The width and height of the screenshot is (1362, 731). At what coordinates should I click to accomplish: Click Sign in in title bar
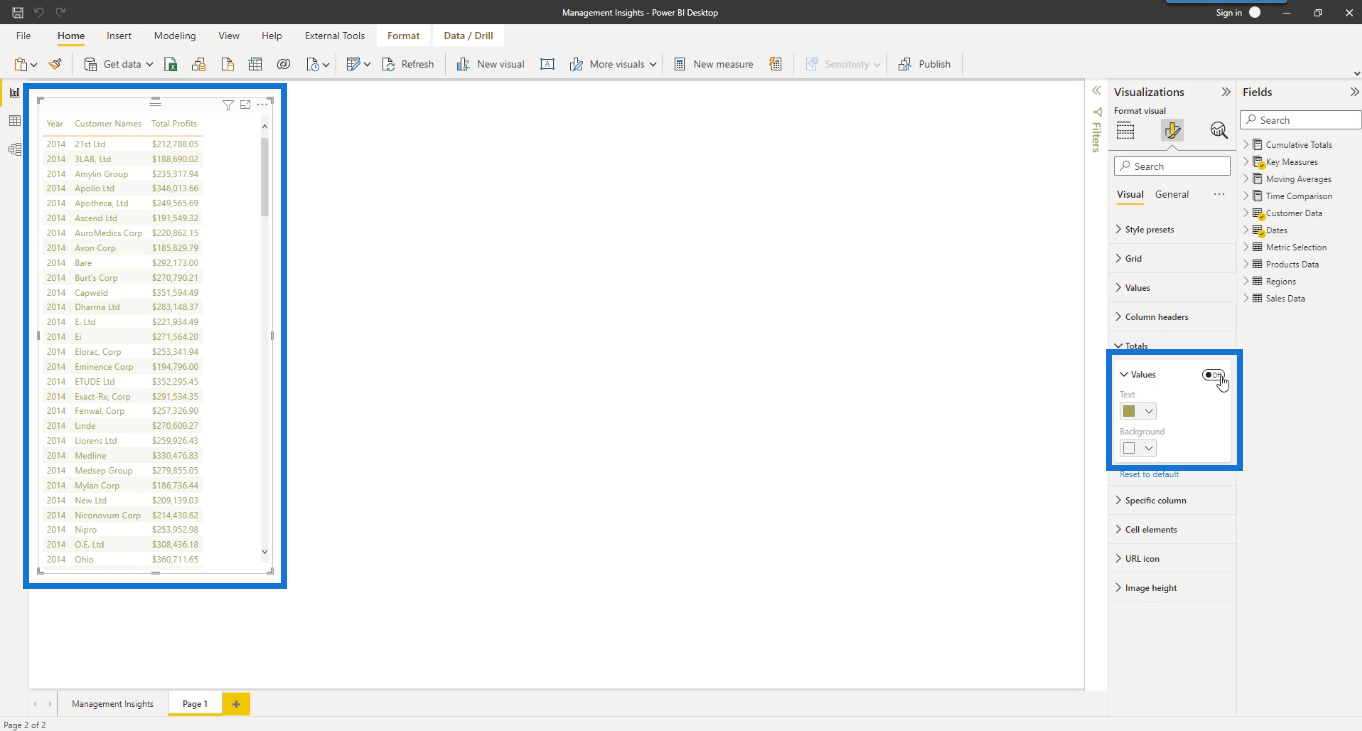1229,13
